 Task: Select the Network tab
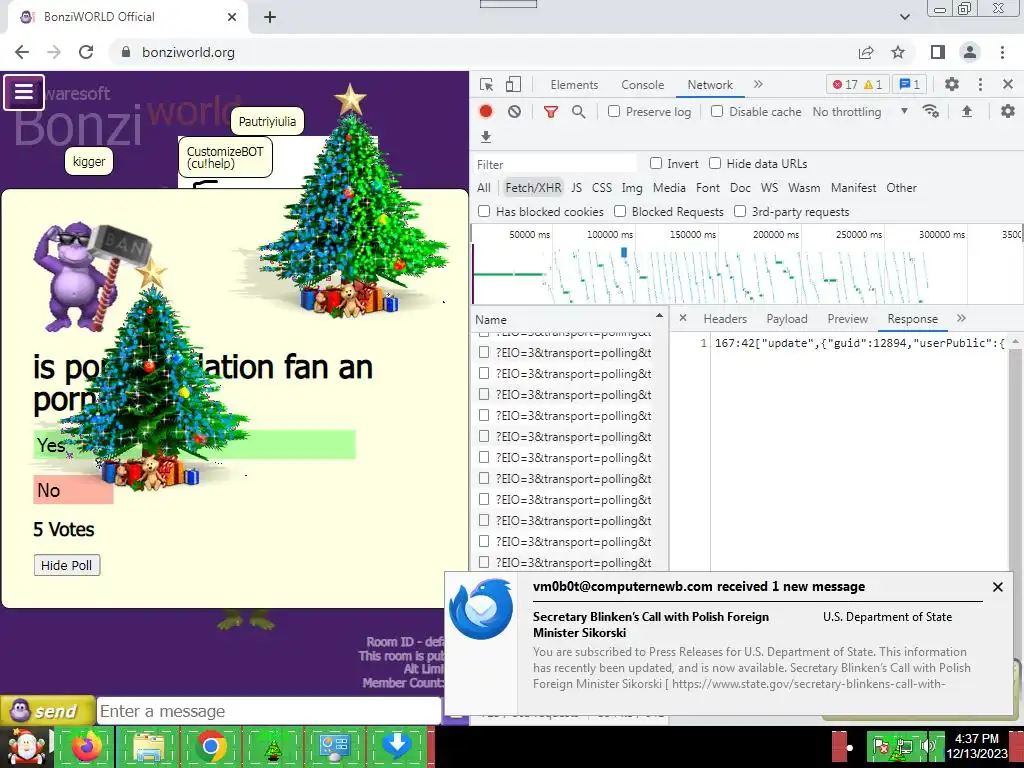pos(710,84)
